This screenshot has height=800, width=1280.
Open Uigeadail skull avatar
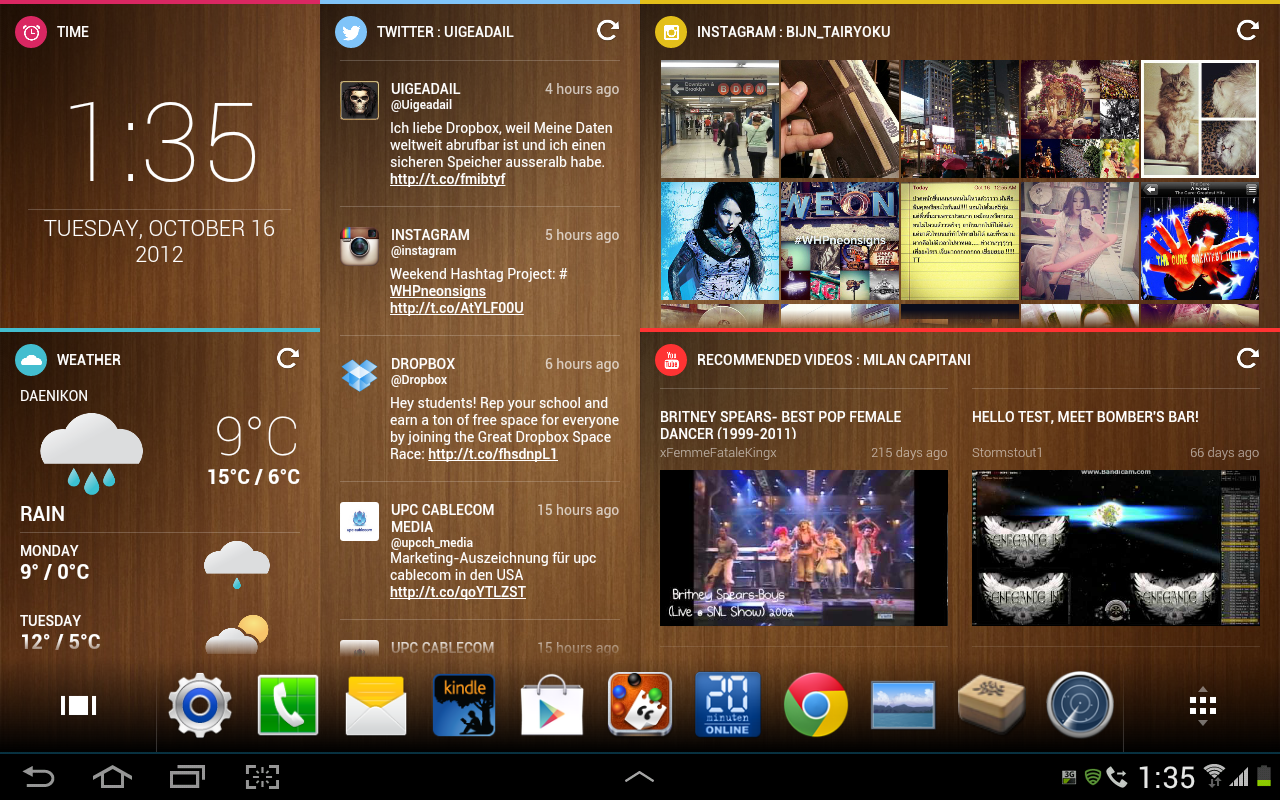[360, 100]
